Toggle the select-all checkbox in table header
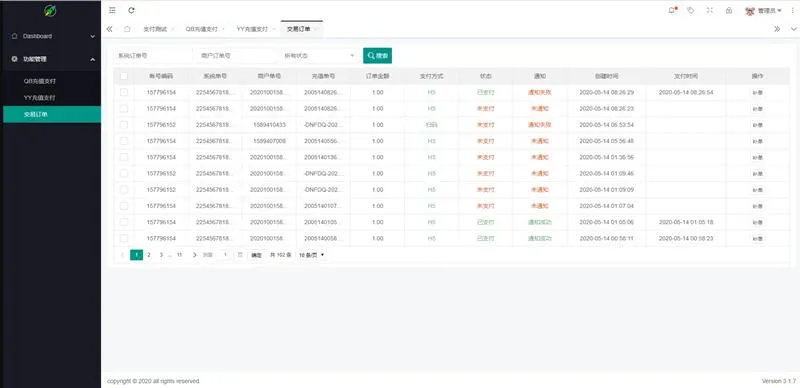This screenshot has height=388, width=800. pyautogui.click(x=124, y=76)
